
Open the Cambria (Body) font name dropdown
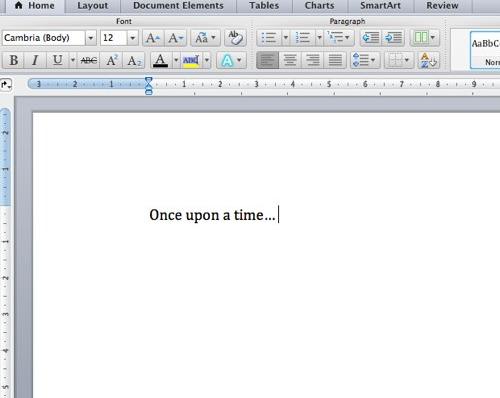click(x=91, y=38)
